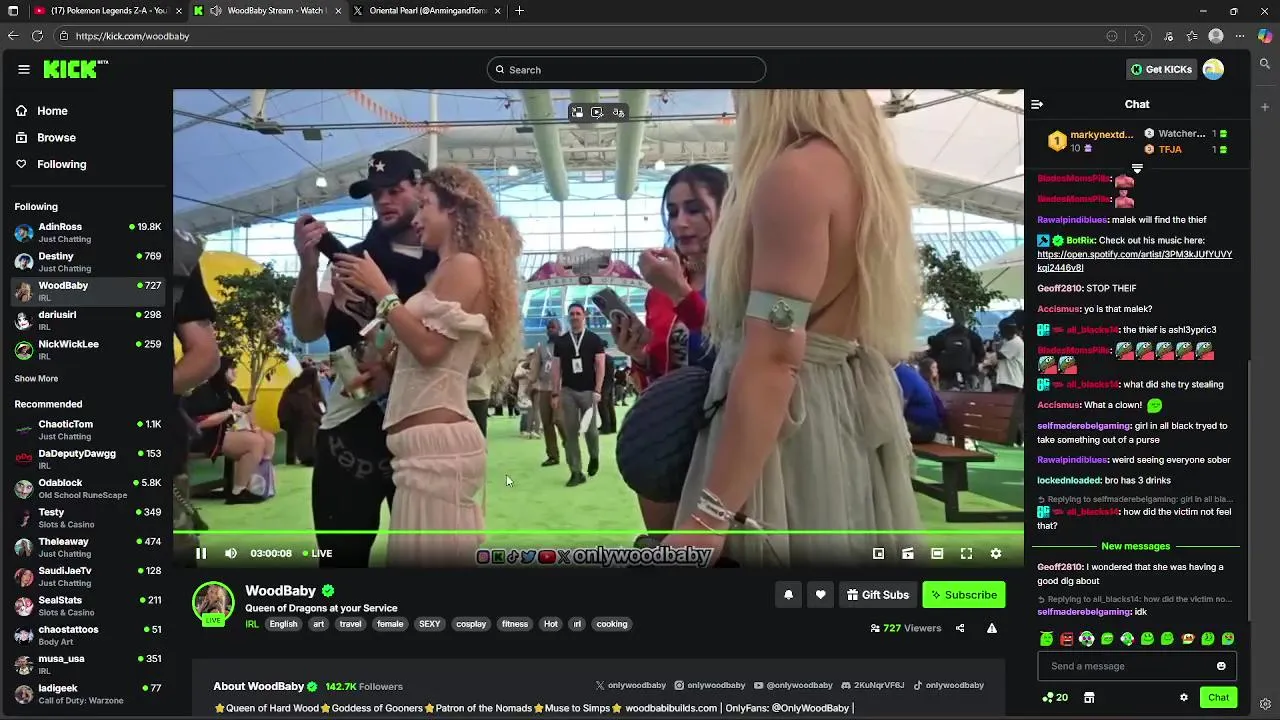This screenshot has width=1280, height=720.
Task: Go fullscreen on the video player
Action: click(967, 553)
